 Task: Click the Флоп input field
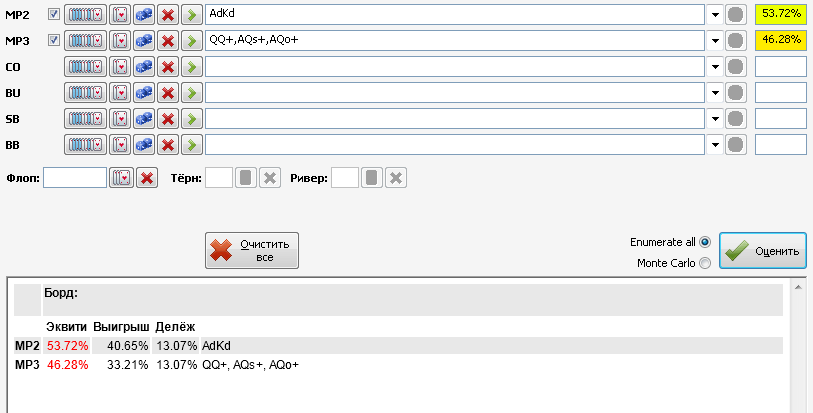click(75, 178)
